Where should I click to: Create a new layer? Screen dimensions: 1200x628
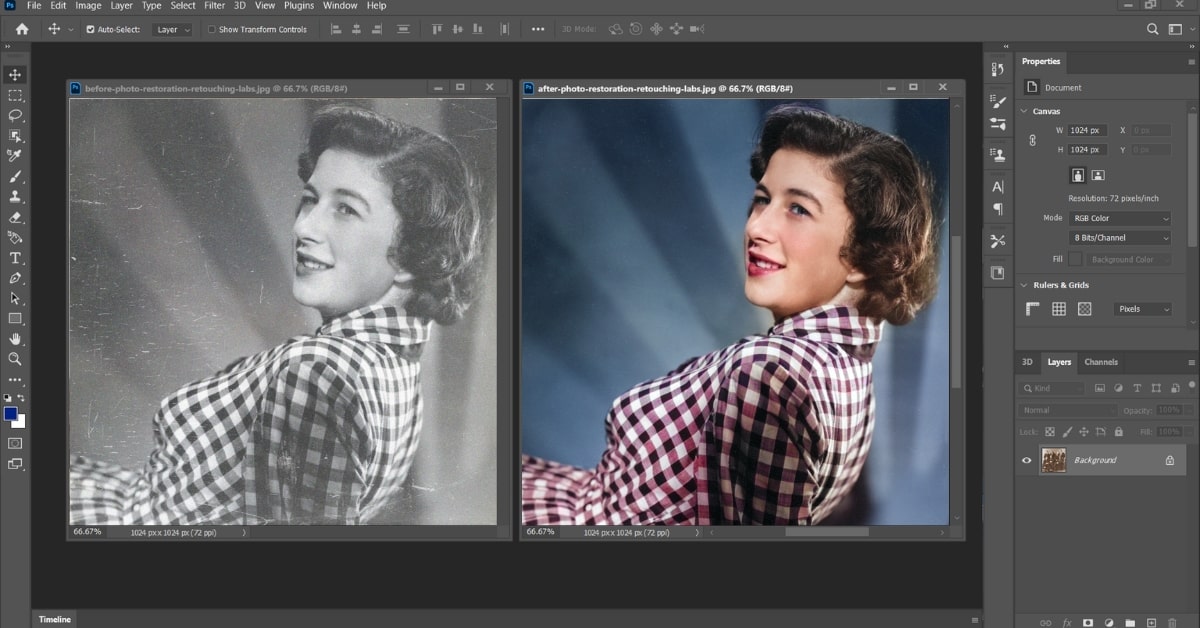tap(1151, 622)
